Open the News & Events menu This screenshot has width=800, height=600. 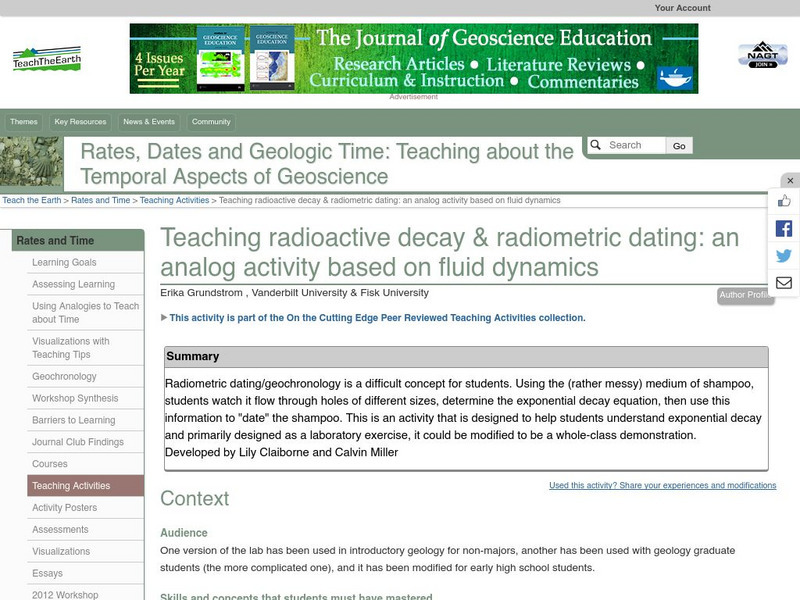149,122
